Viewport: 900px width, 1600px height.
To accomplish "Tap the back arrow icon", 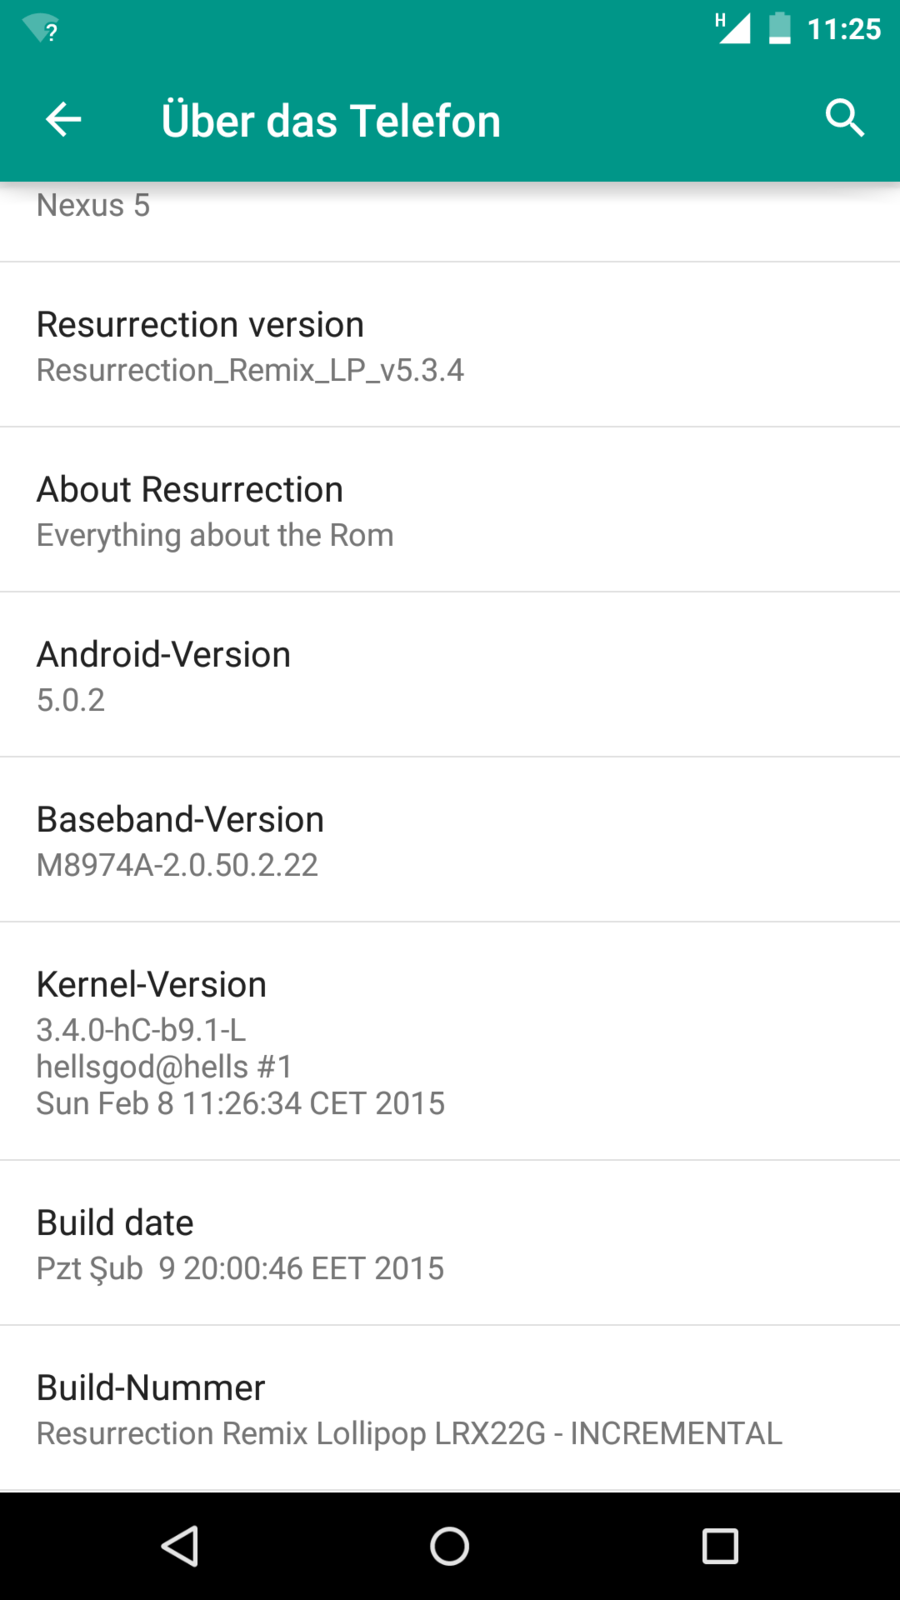I will point(63,120).
